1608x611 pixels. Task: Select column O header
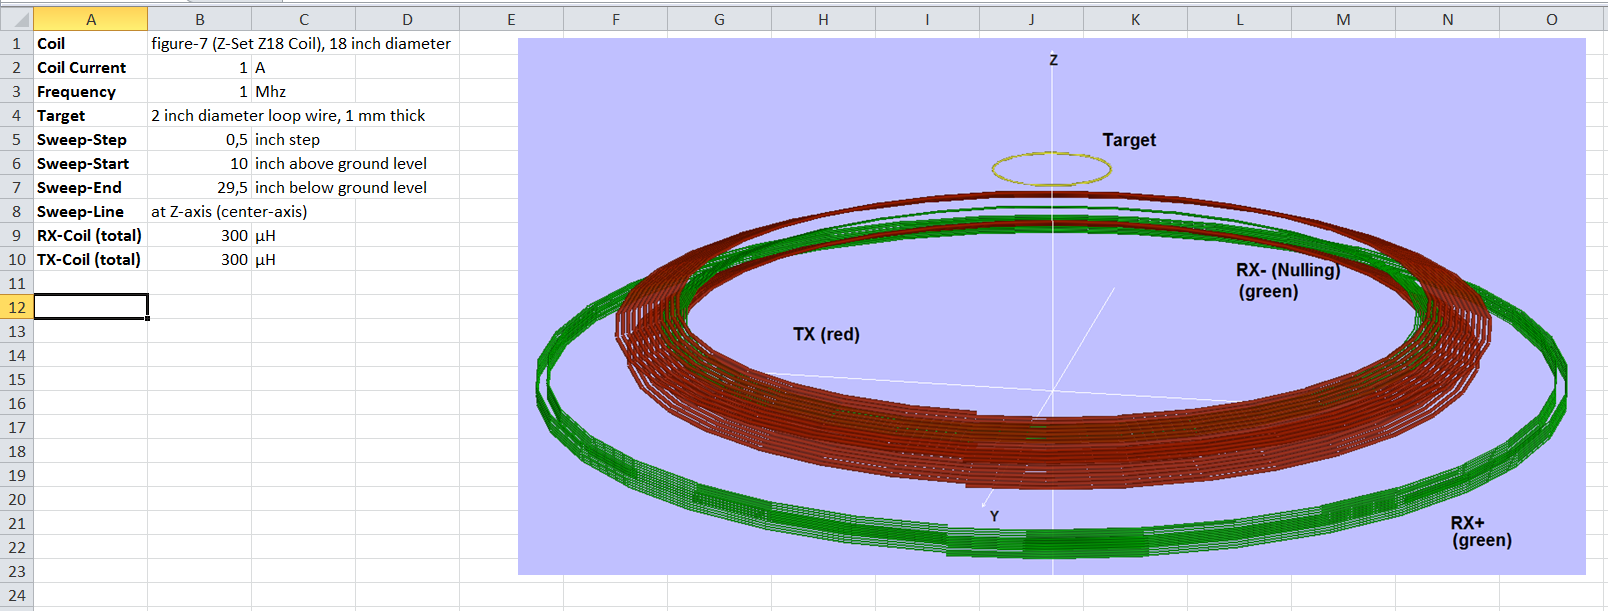(x=1552, y=19)
